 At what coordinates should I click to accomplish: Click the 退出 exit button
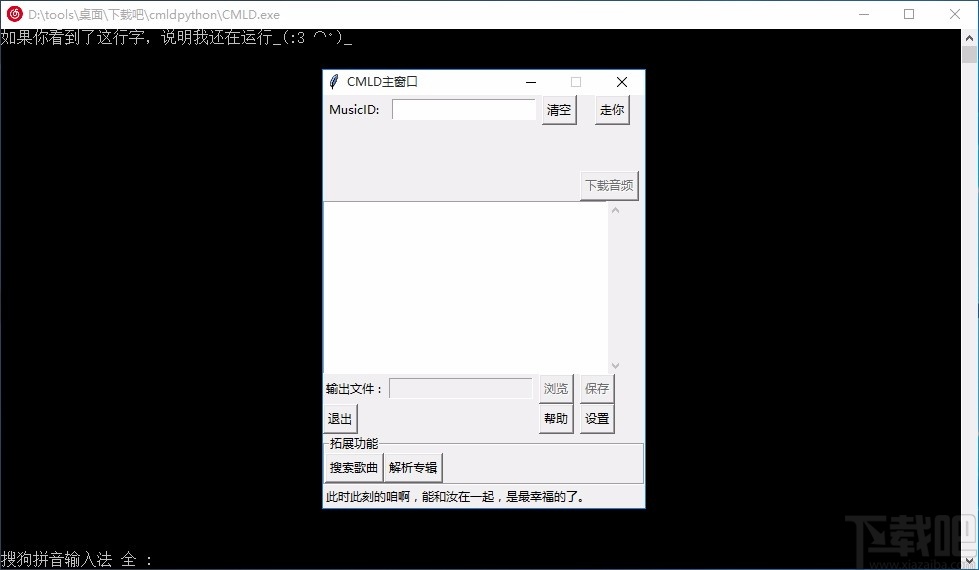(x=340, y=419)
